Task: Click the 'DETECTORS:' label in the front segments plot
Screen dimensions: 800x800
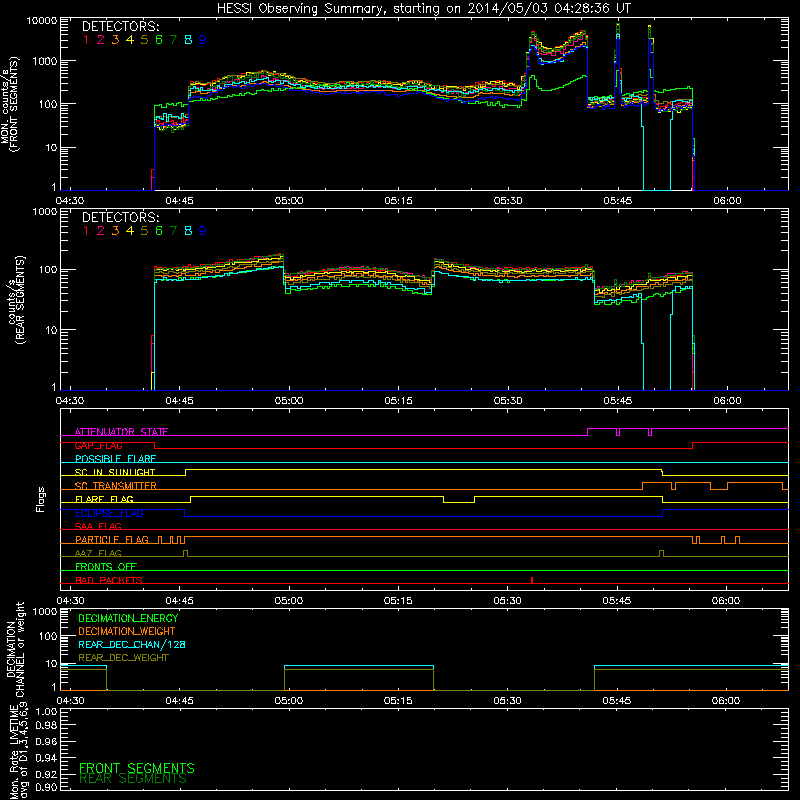Action: tap(121, 26)
